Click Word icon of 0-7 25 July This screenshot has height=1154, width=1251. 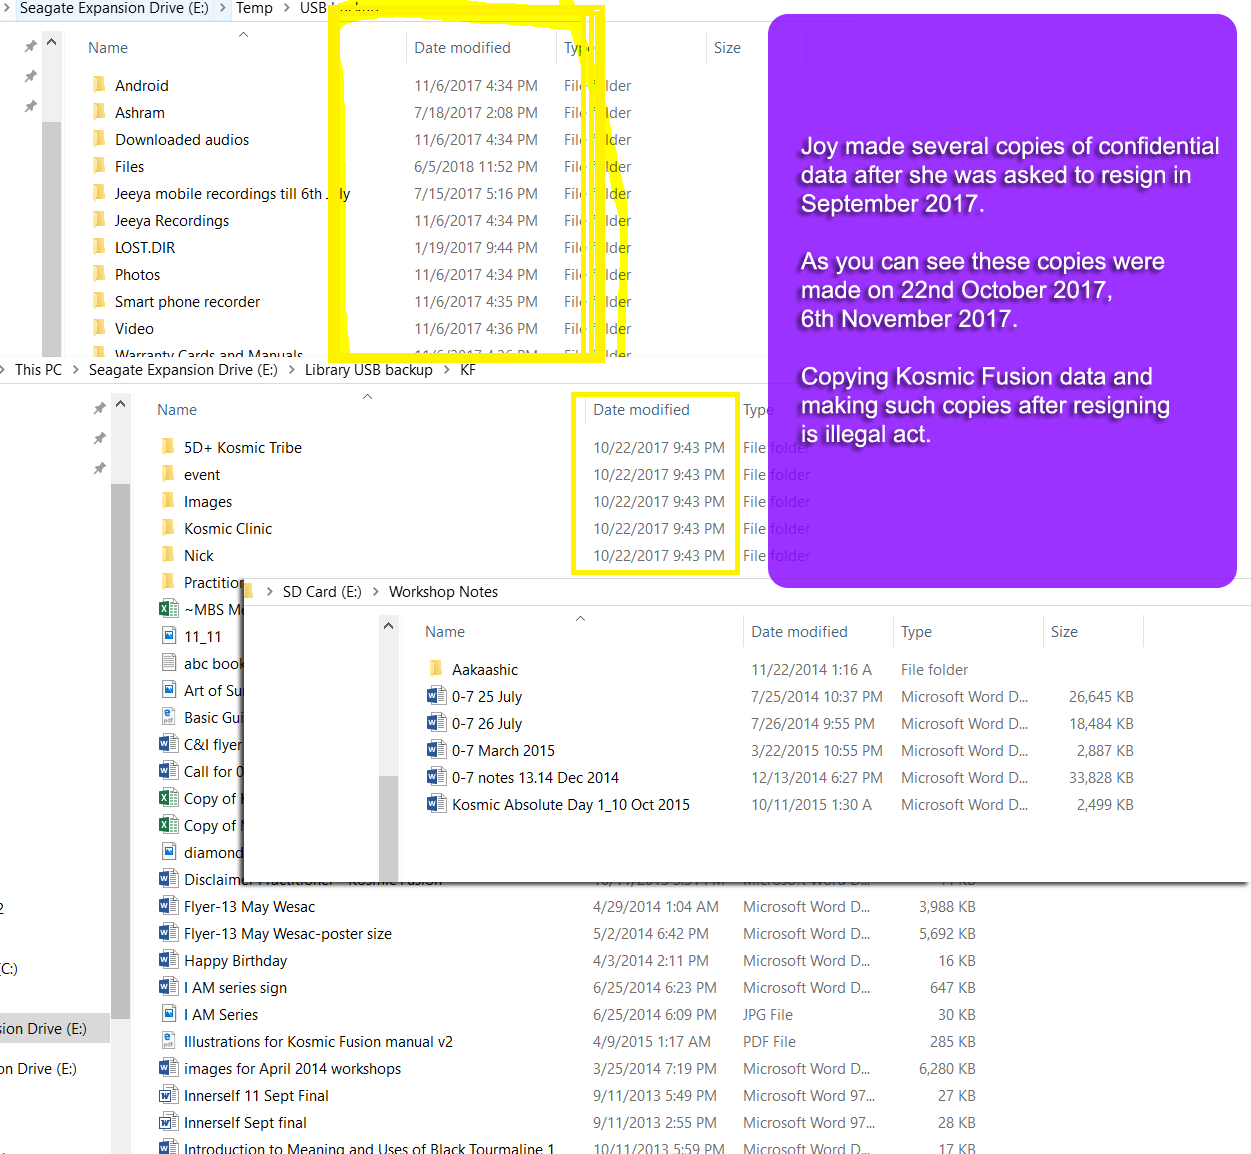436,696
